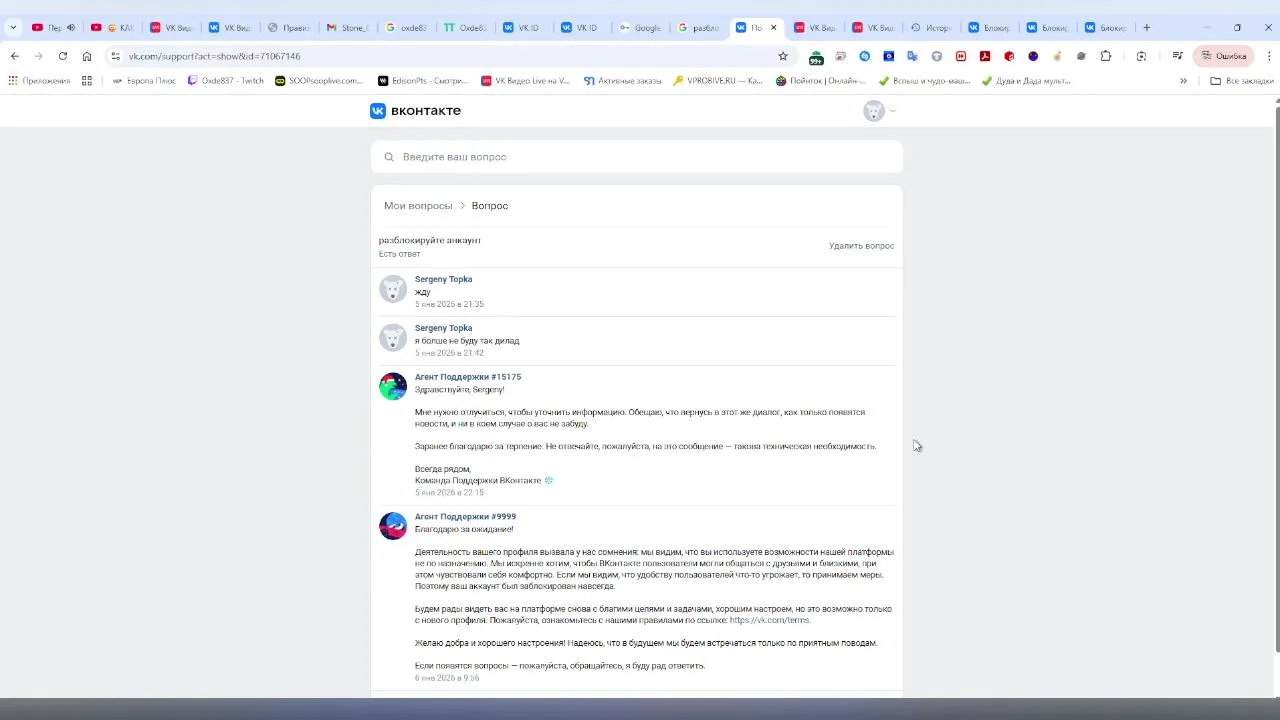Click Агент Поддержки #9999 avatar

[x=393, y=526]
